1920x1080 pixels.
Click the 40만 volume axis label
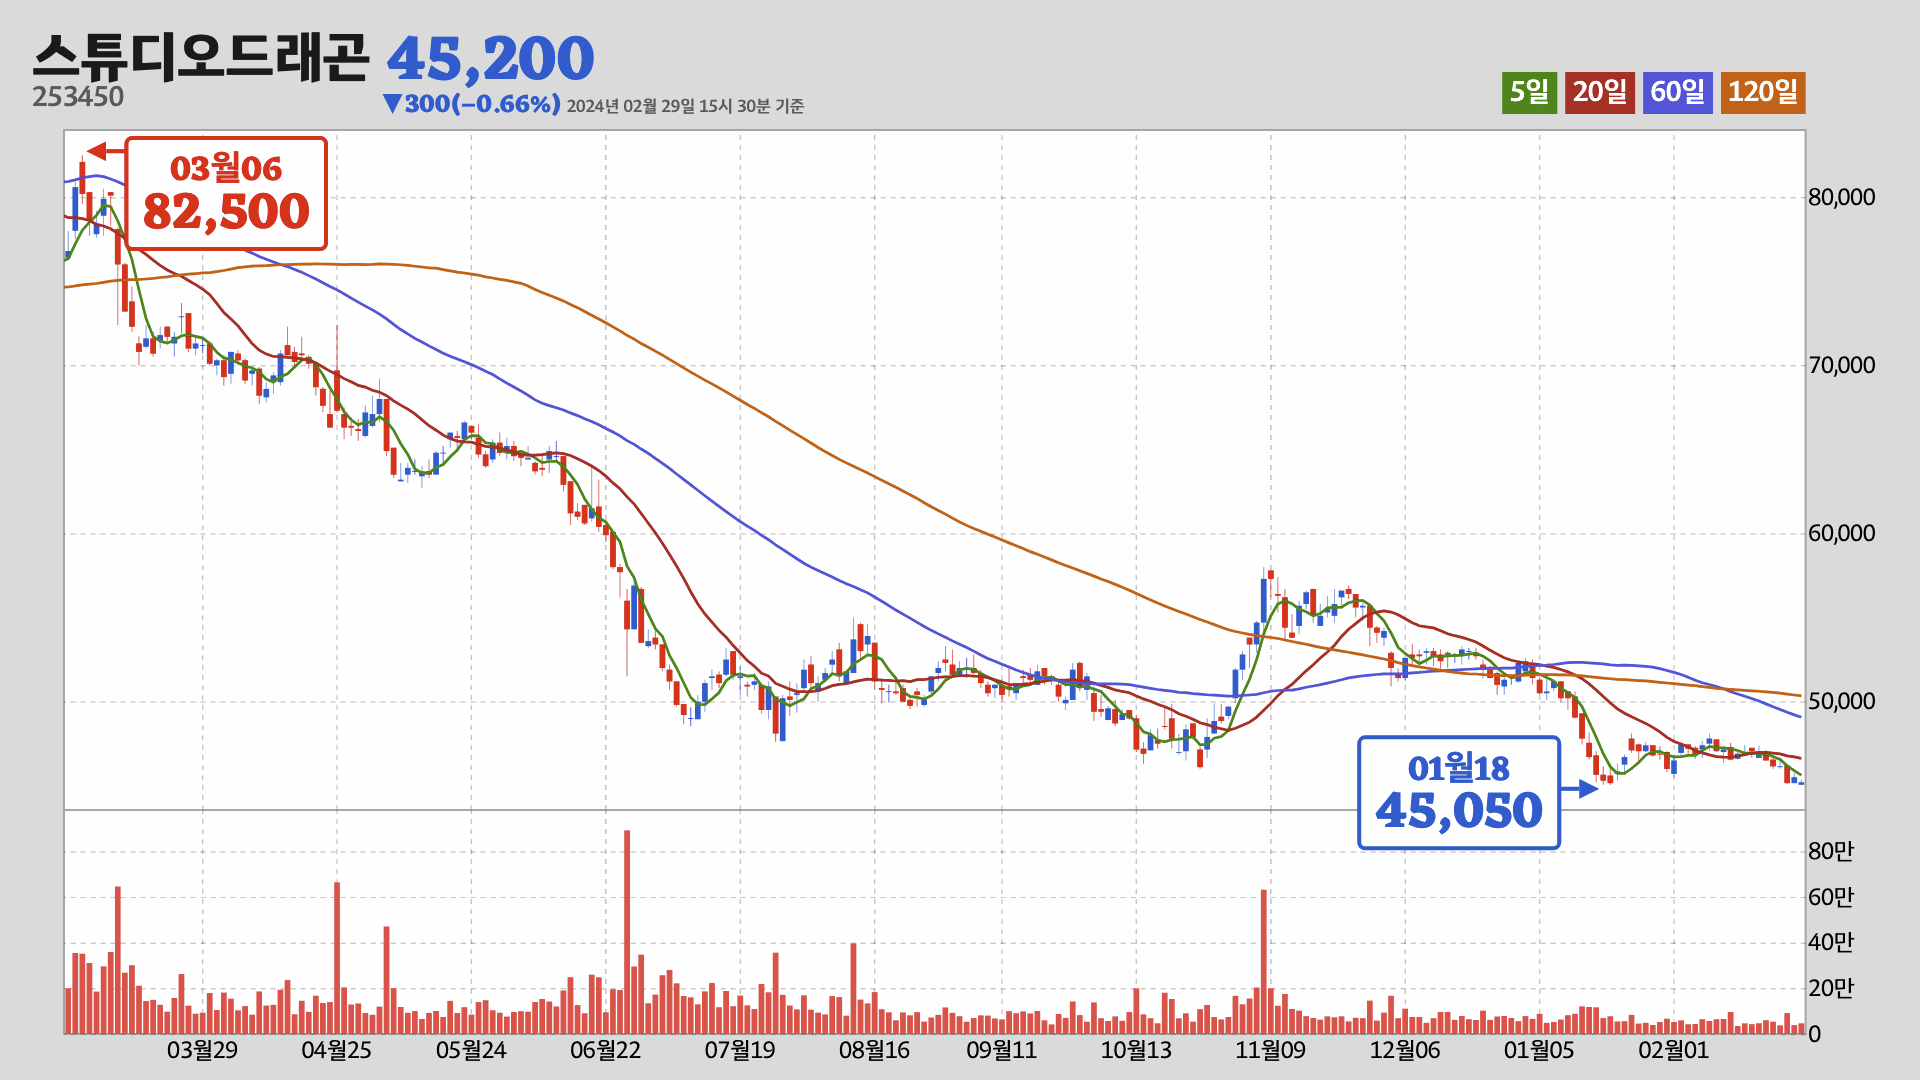1830,942
